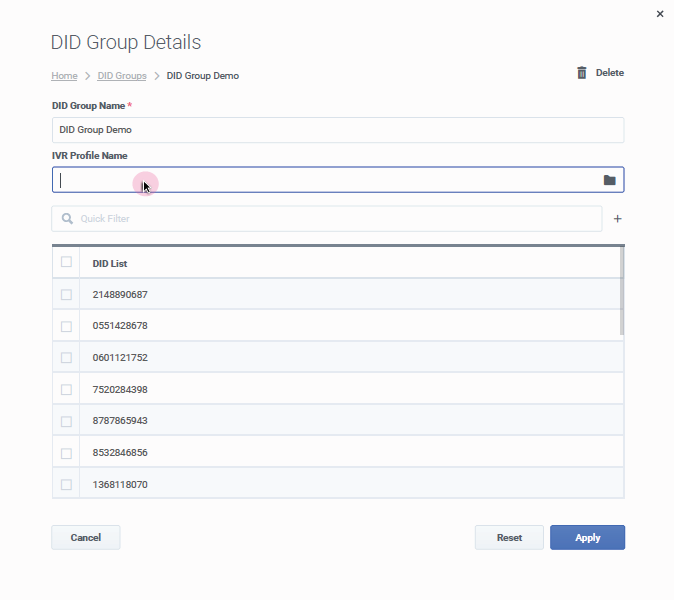The image size is (674, 600).
Task: Click the Reset button
Action: [509, 538]
